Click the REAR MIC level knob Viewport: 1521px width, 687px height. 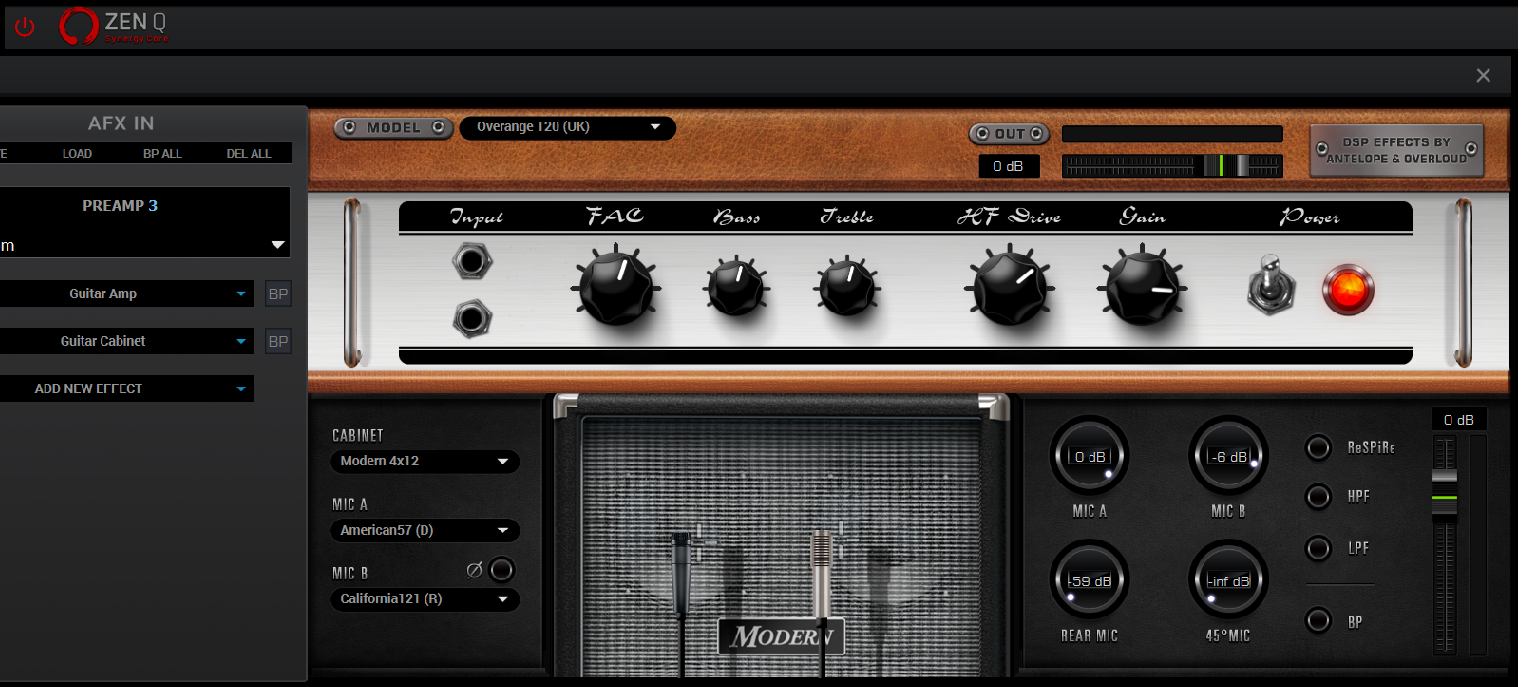1089,581
